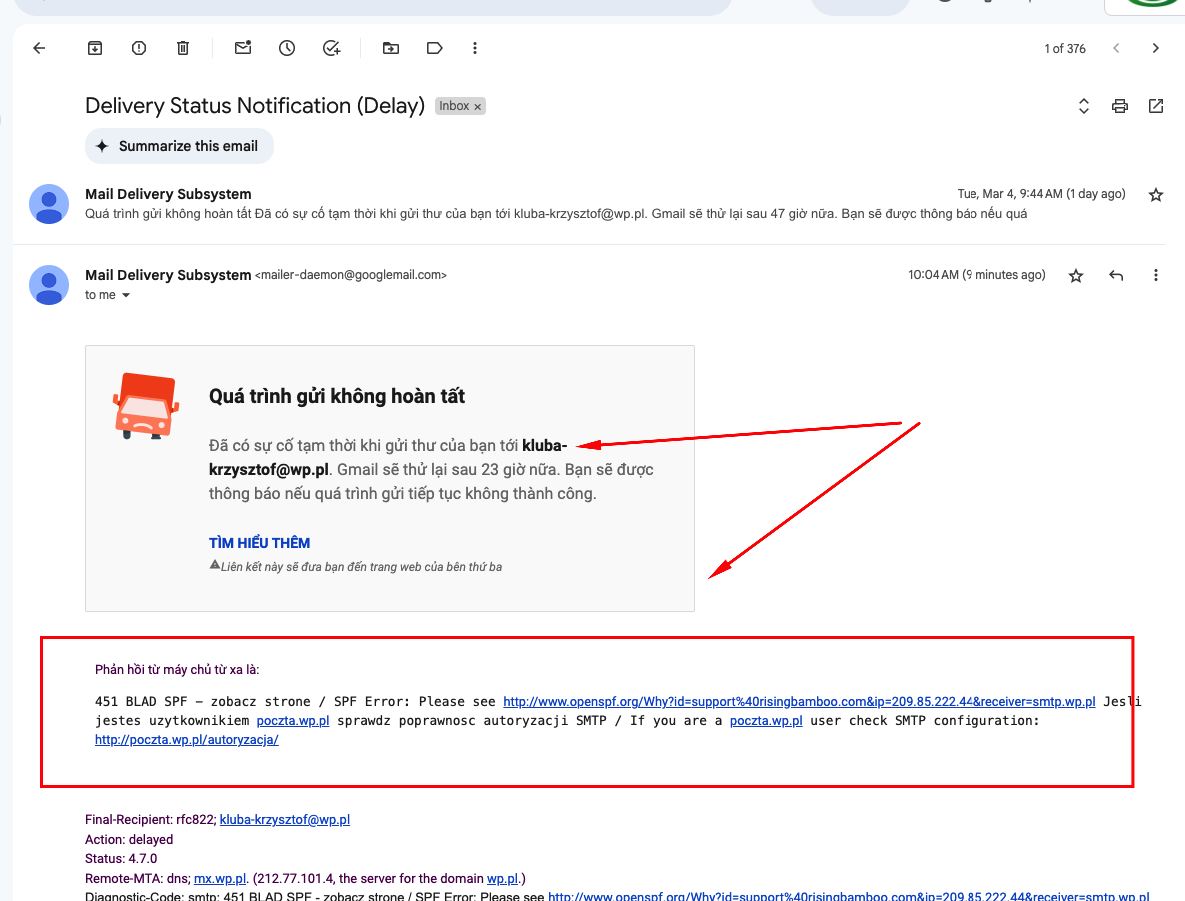1185x901 pixels.
Task: Open the Labels icon in the toolbar
Action: pyautogui.click(x=435, y=48)
